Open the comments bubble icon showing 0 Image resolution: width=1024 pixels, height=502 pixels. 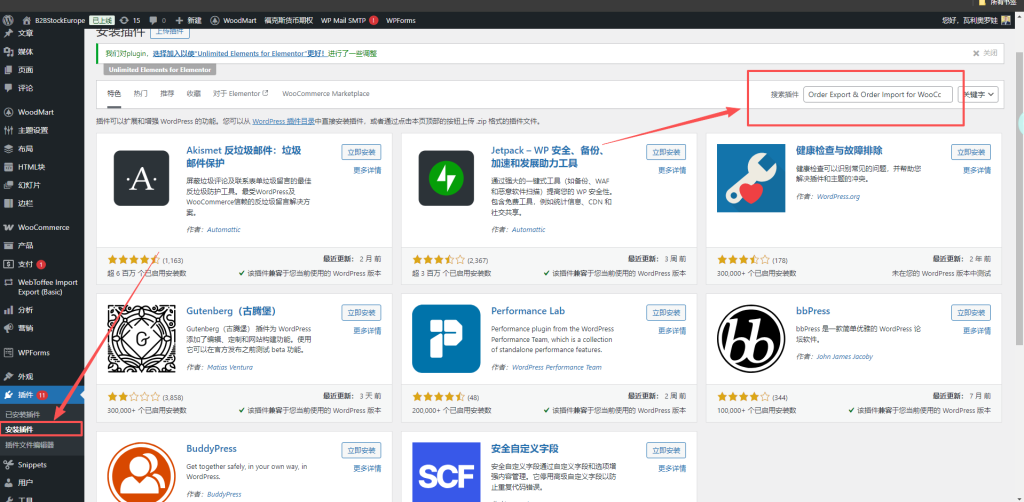click(x=153, y=20)
